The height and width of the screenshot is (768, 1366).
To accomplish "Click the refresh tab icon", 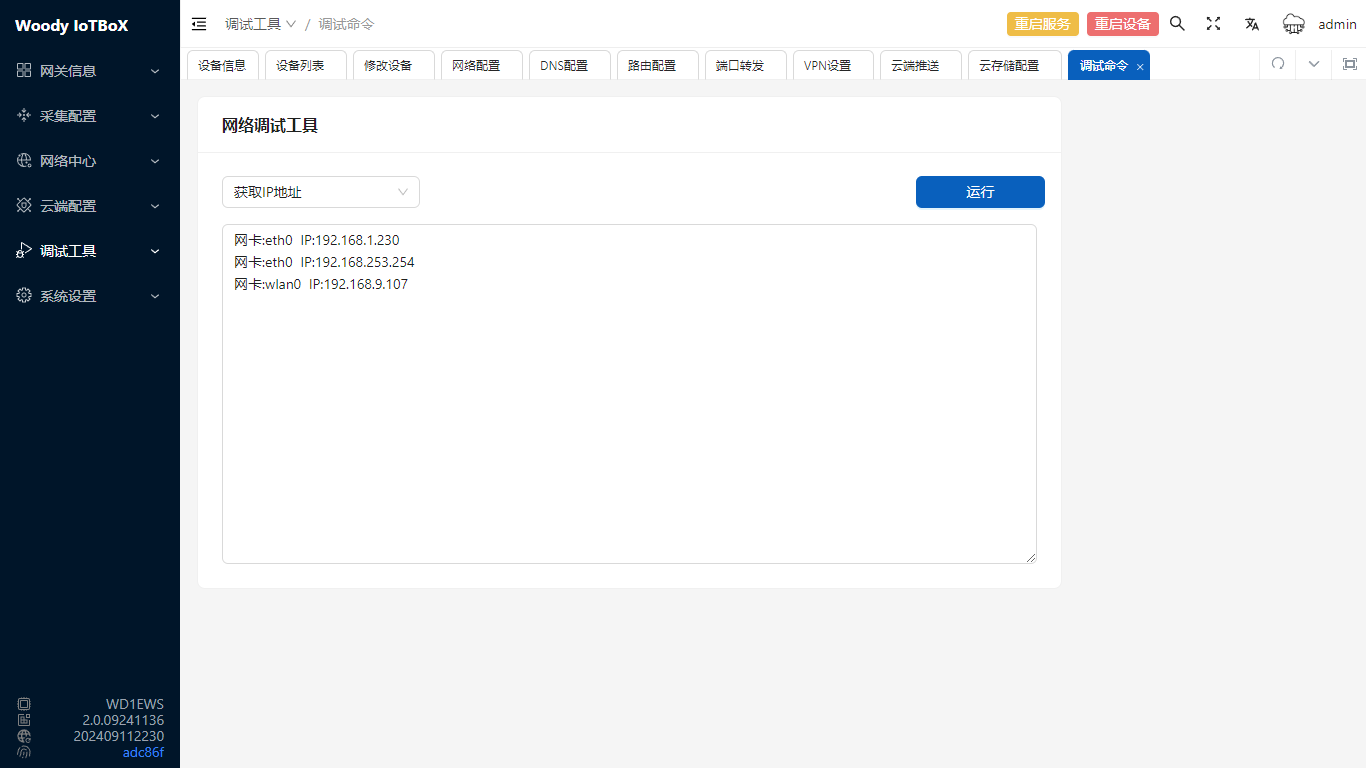I will (1277, 64).
